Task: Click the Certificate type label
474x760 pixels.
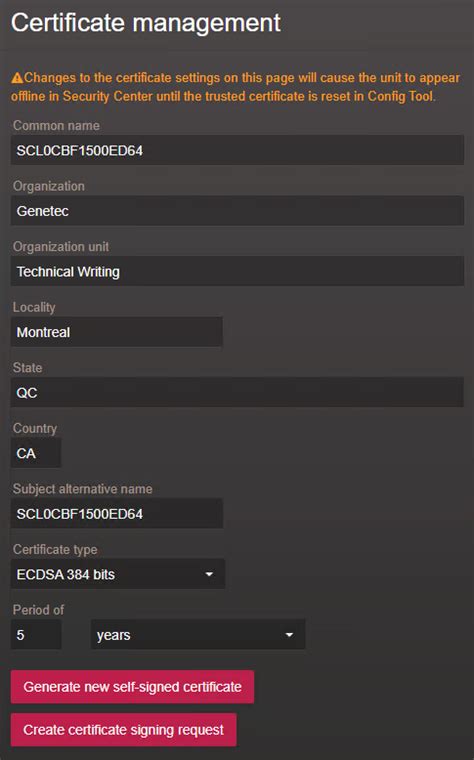Action: point(55,550)
